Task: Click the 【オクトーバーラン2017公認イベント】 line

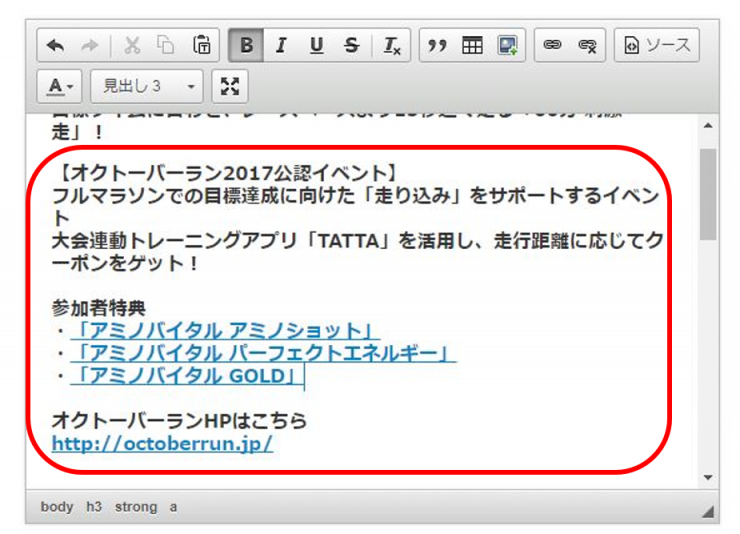Action: tap(227, 173)
